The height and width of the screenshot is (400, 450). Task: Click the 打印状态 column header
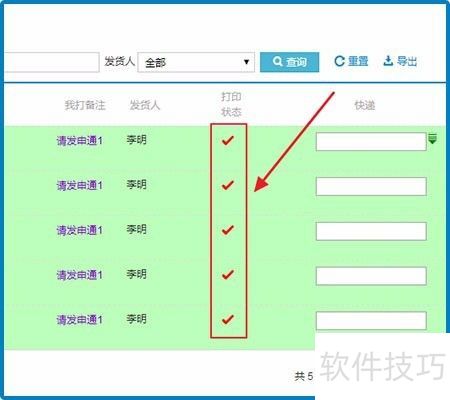pyautogui.click(x=231, y=104)
